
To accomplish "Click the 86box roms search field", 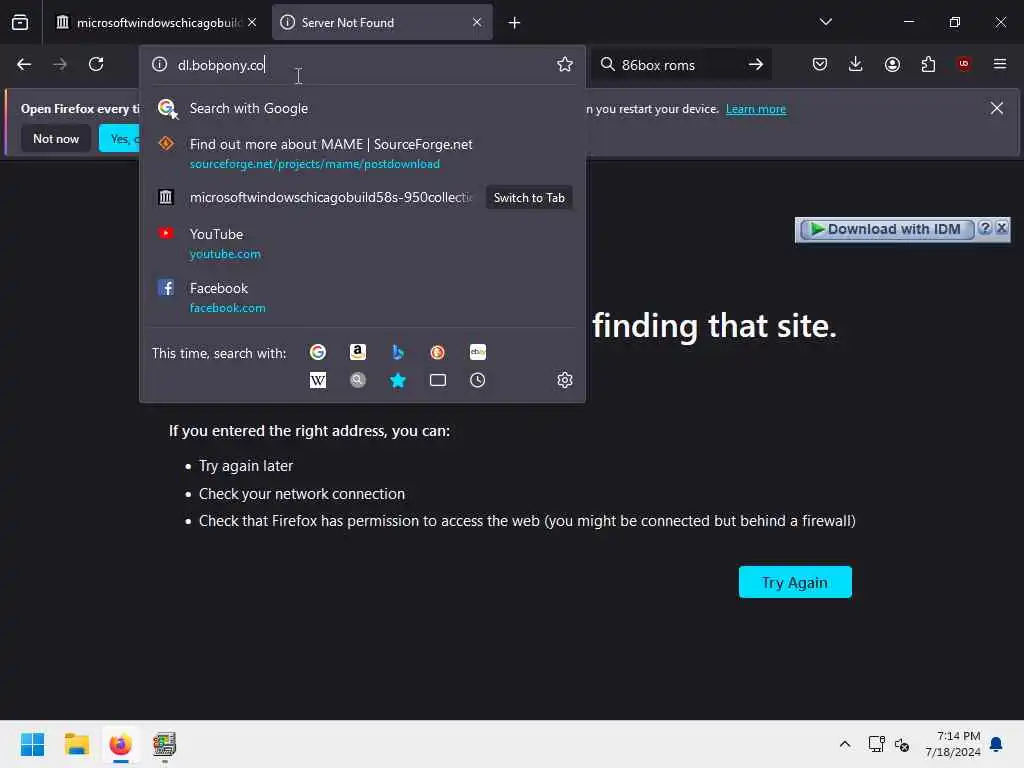I will (680, 64).
